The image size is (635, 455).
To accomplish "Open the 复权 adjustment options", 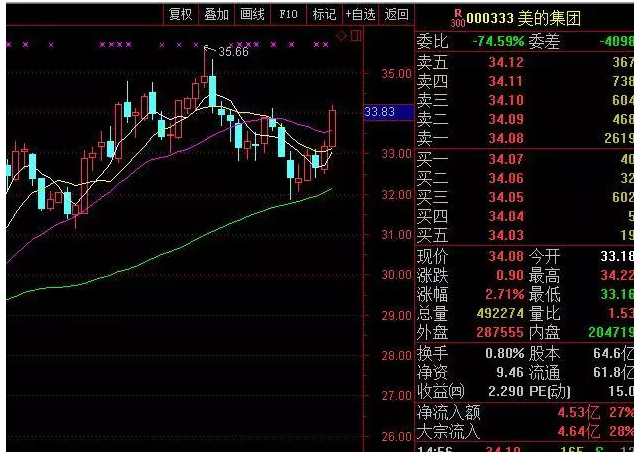I will click(180, 14).
